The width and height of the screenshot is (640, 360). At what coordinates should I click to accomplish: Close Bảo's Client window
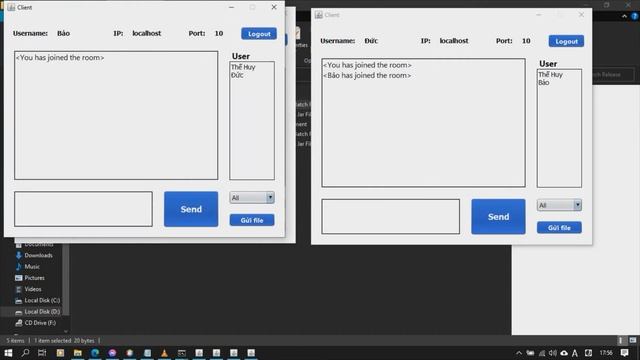tap(274, 7)
